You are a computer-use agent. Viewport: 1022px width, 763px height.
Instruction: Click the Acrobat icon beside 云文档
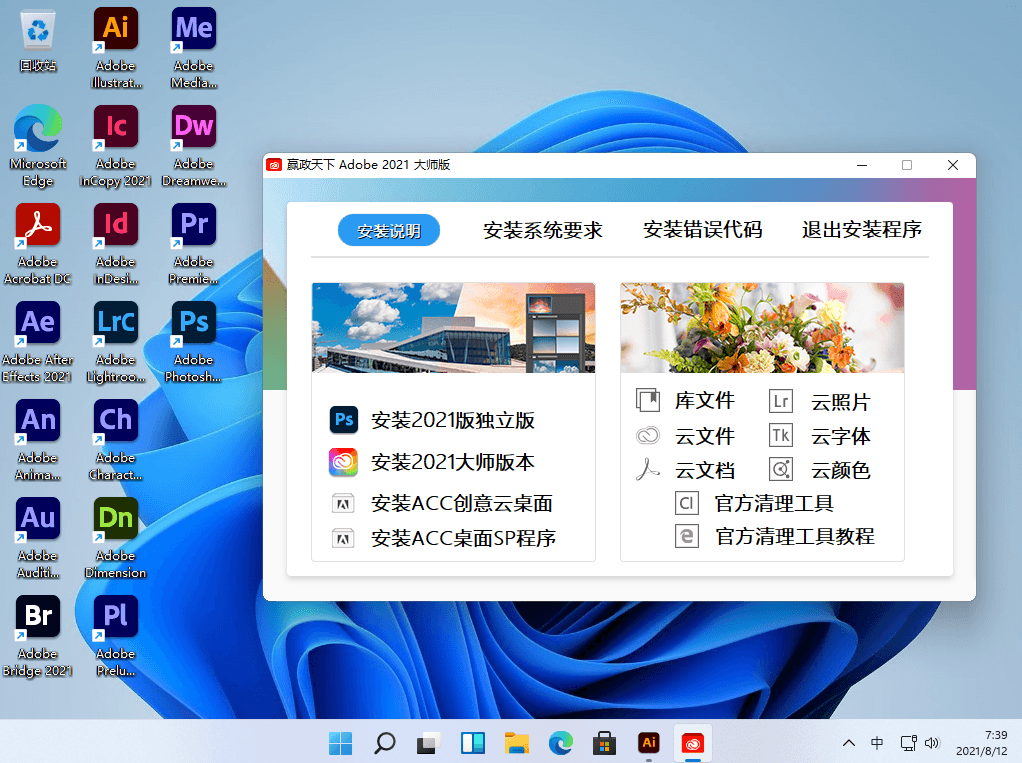pyautogui.click(x=648, y=469)
